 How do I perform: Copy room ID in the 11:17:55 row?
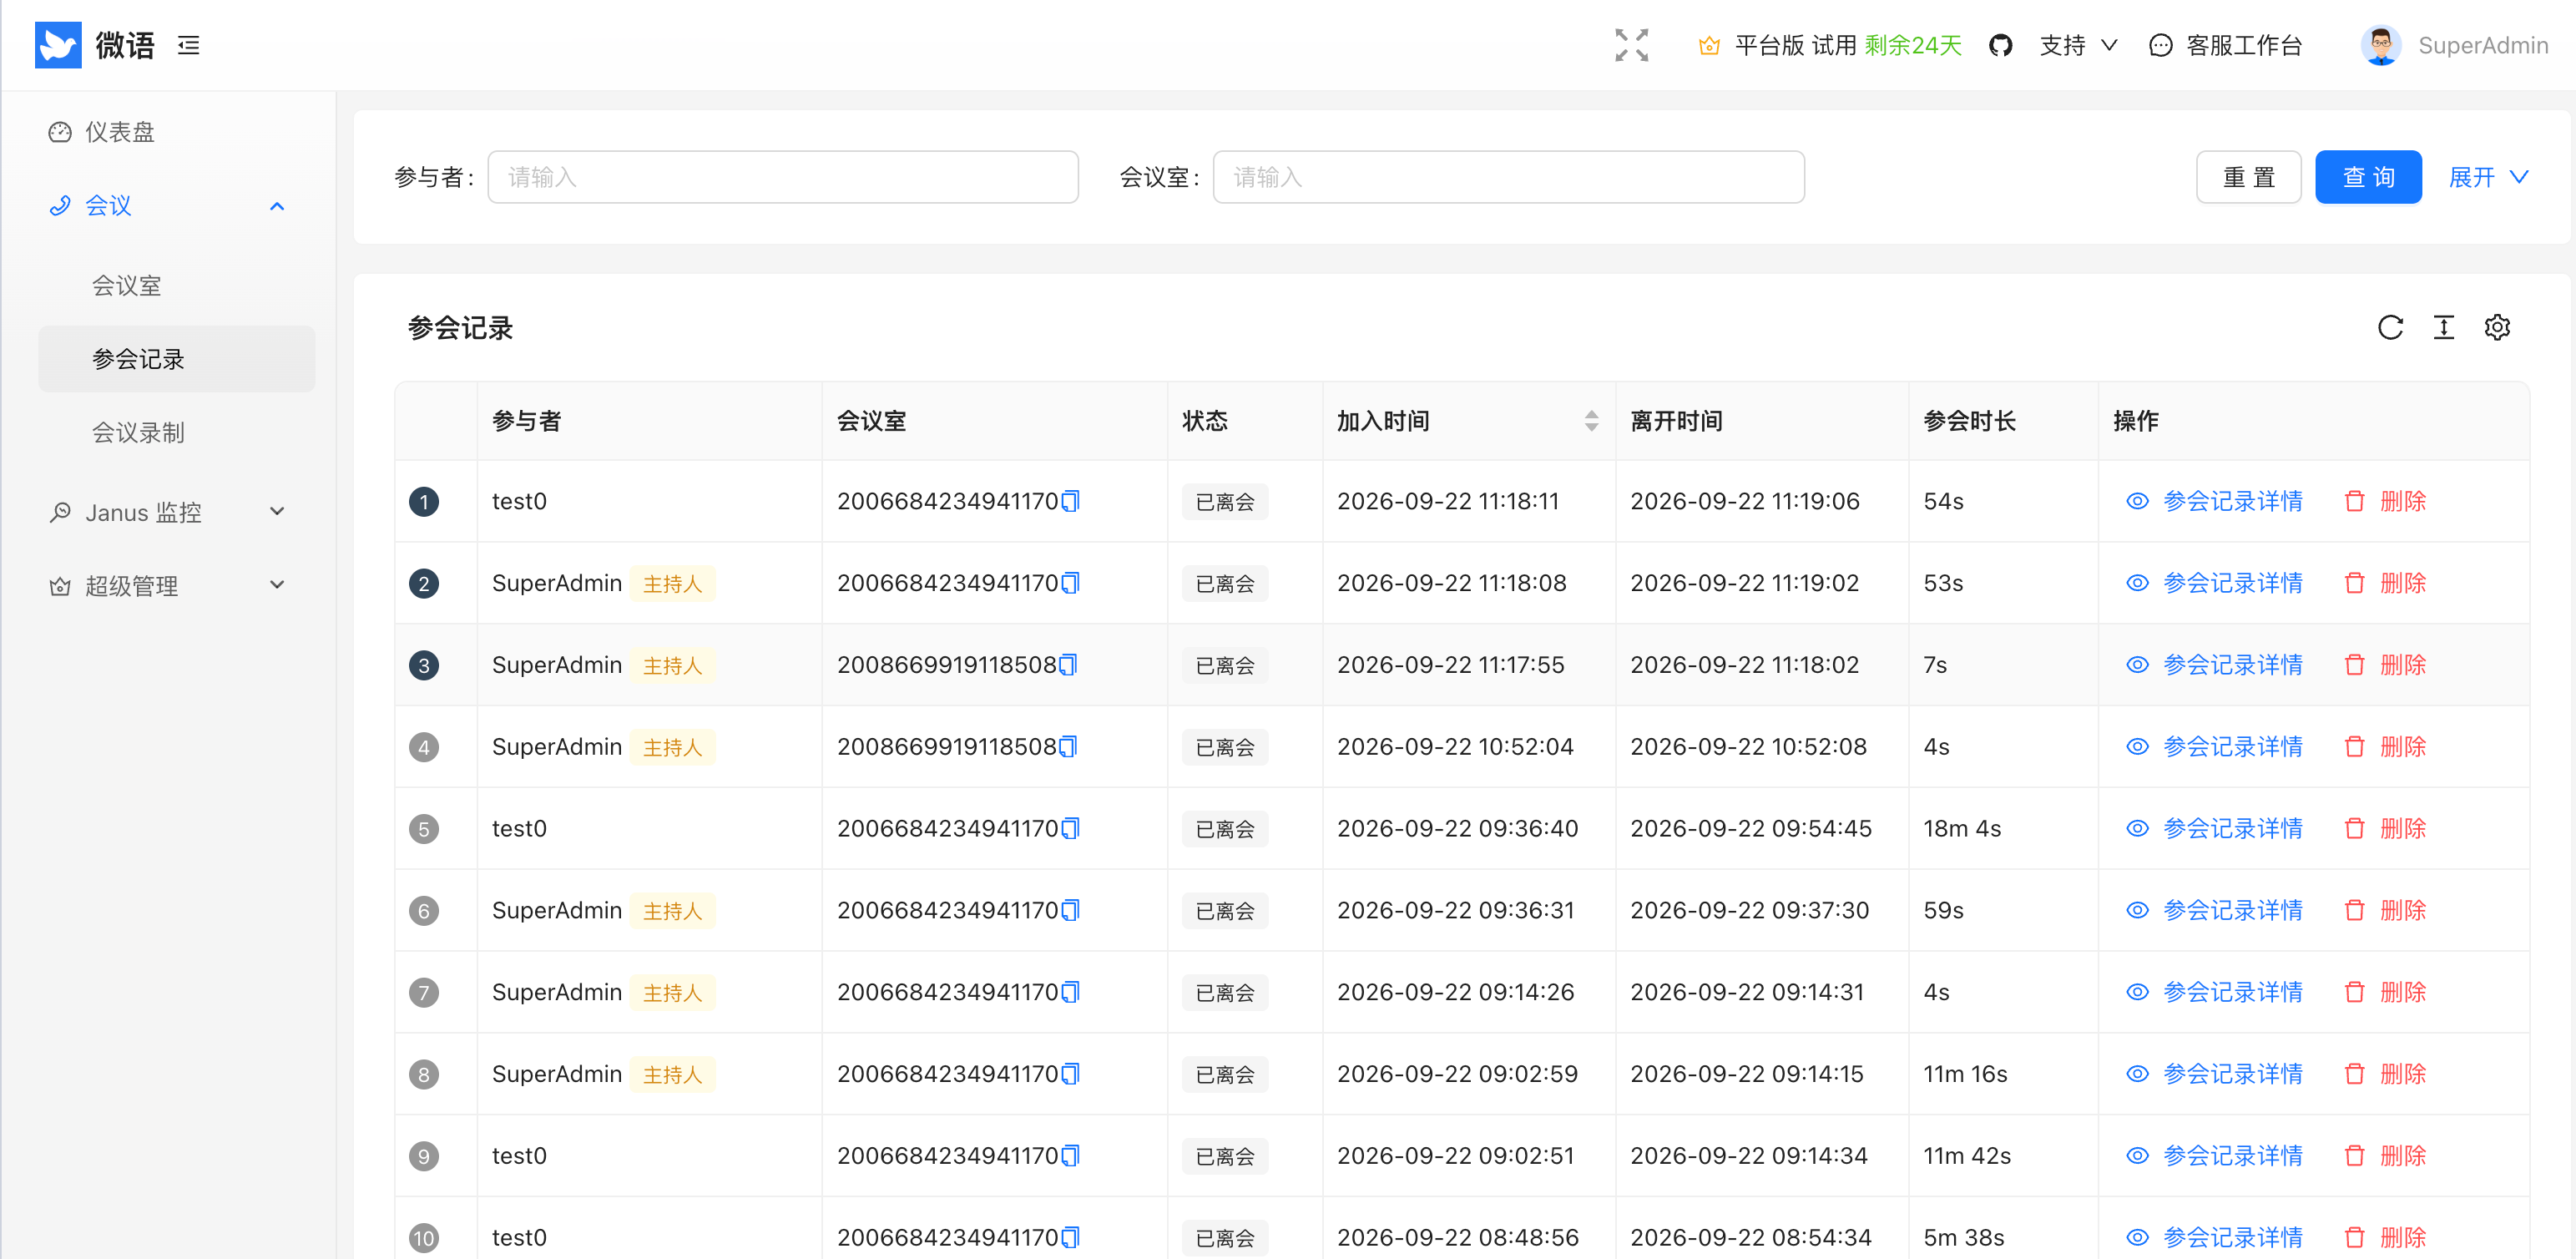[x=1068, y=665]
